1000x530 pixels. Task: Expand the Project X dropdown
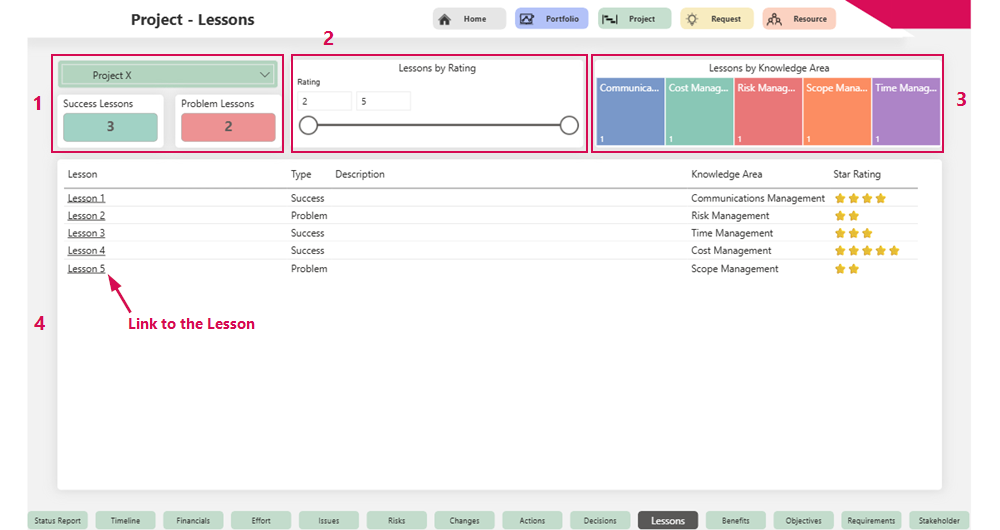tap(264, 75)
